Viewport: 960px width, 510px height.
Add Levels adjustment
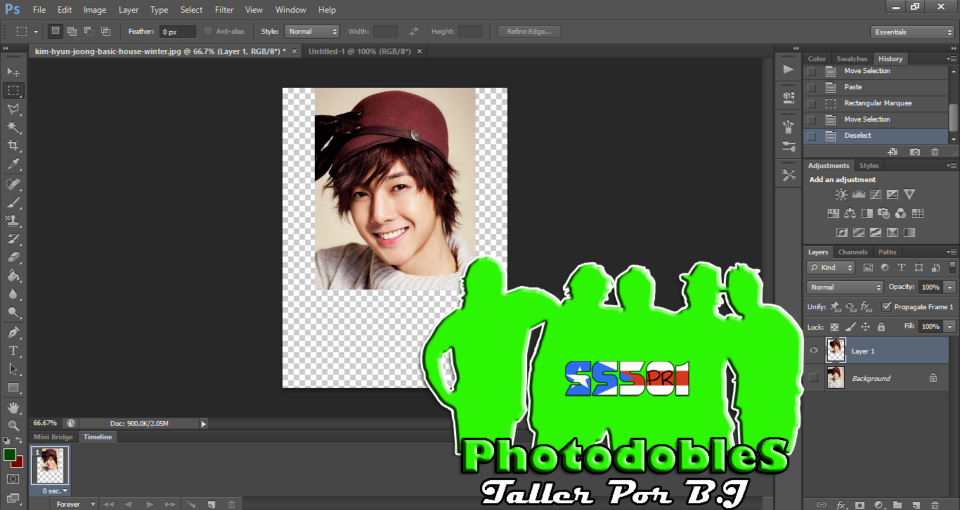click(858, 195)
